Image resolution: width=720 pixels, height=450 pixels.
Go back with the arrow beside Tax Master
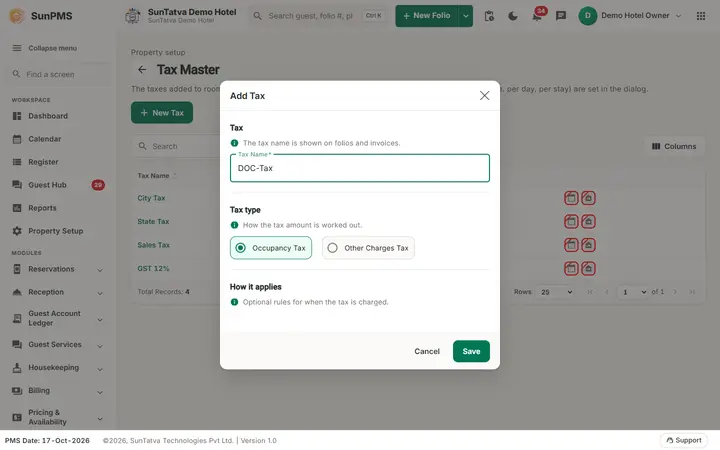coord(142,70)
